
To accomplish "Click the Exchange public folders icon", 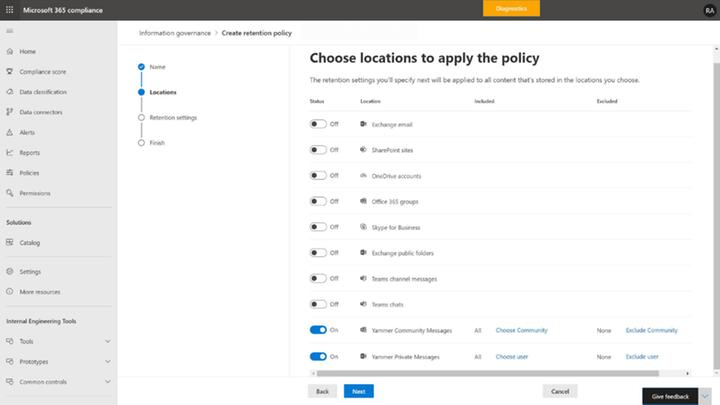I will [363, 253].
